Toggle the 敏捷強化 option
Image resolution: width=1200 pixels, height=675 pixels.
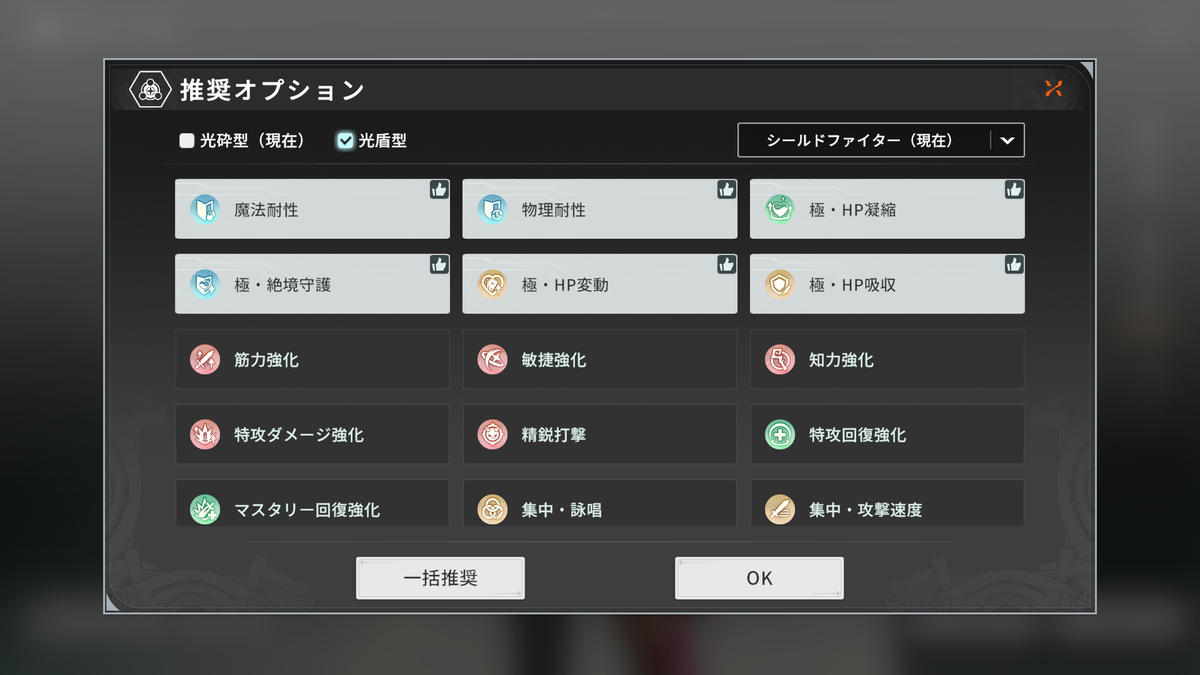[600, 360]
